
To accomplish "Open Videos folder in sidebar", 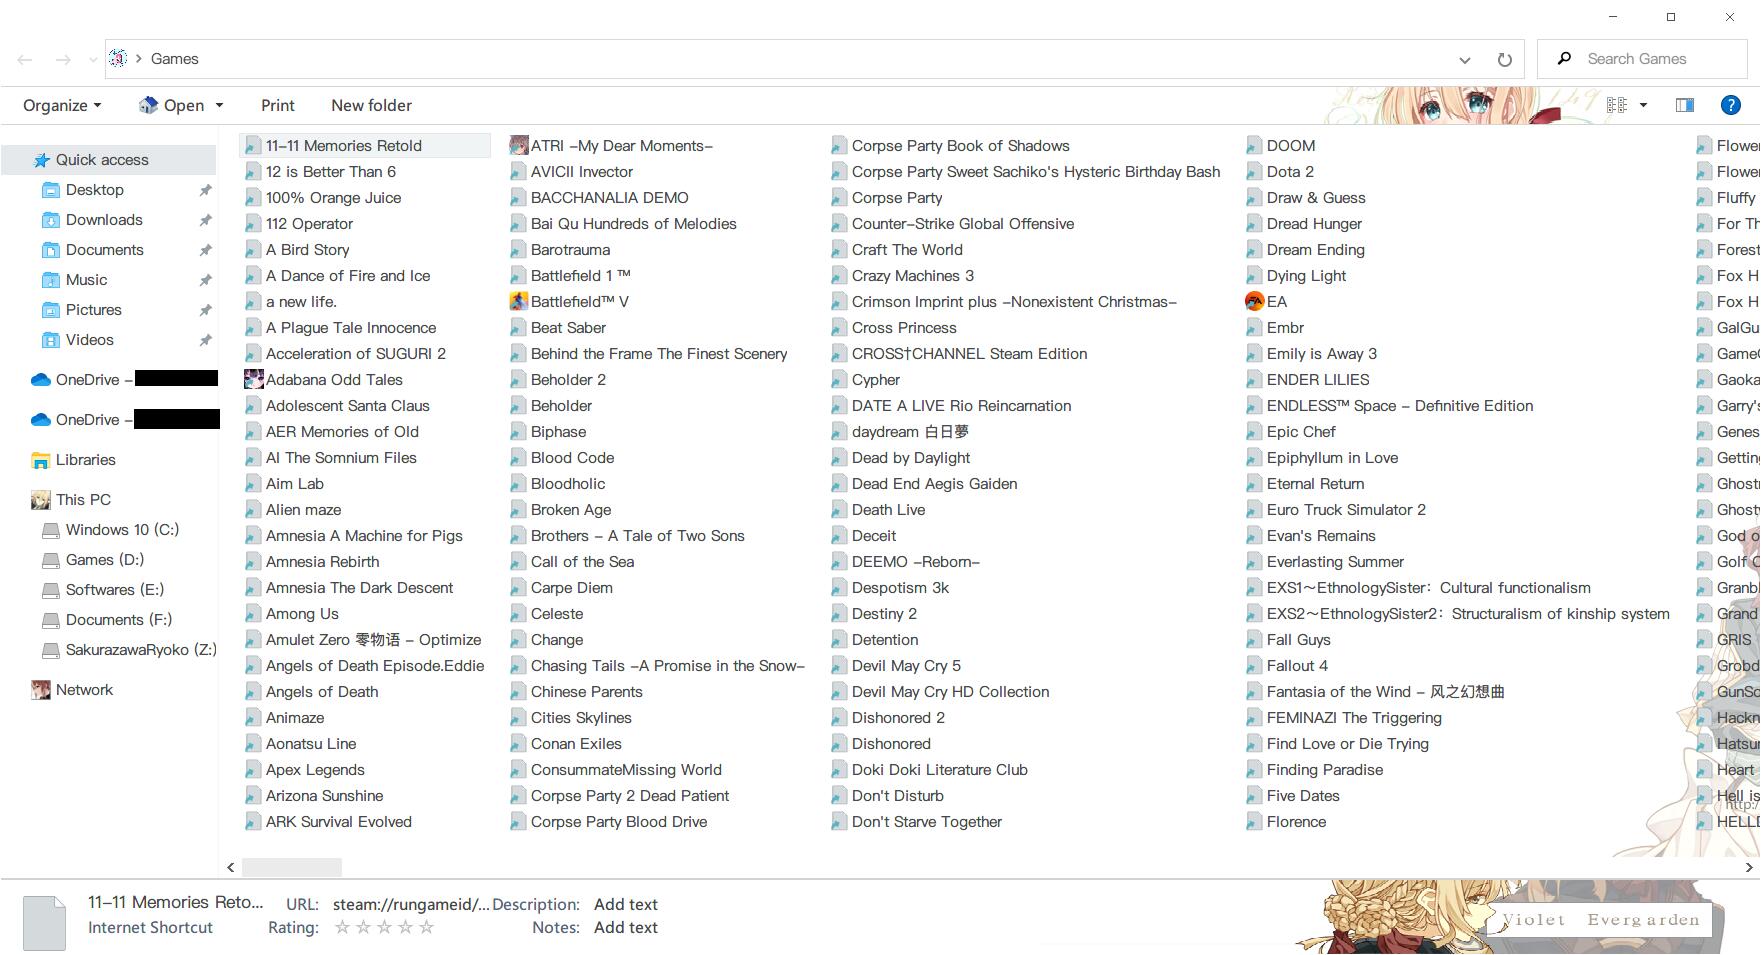I will (90, 340).
